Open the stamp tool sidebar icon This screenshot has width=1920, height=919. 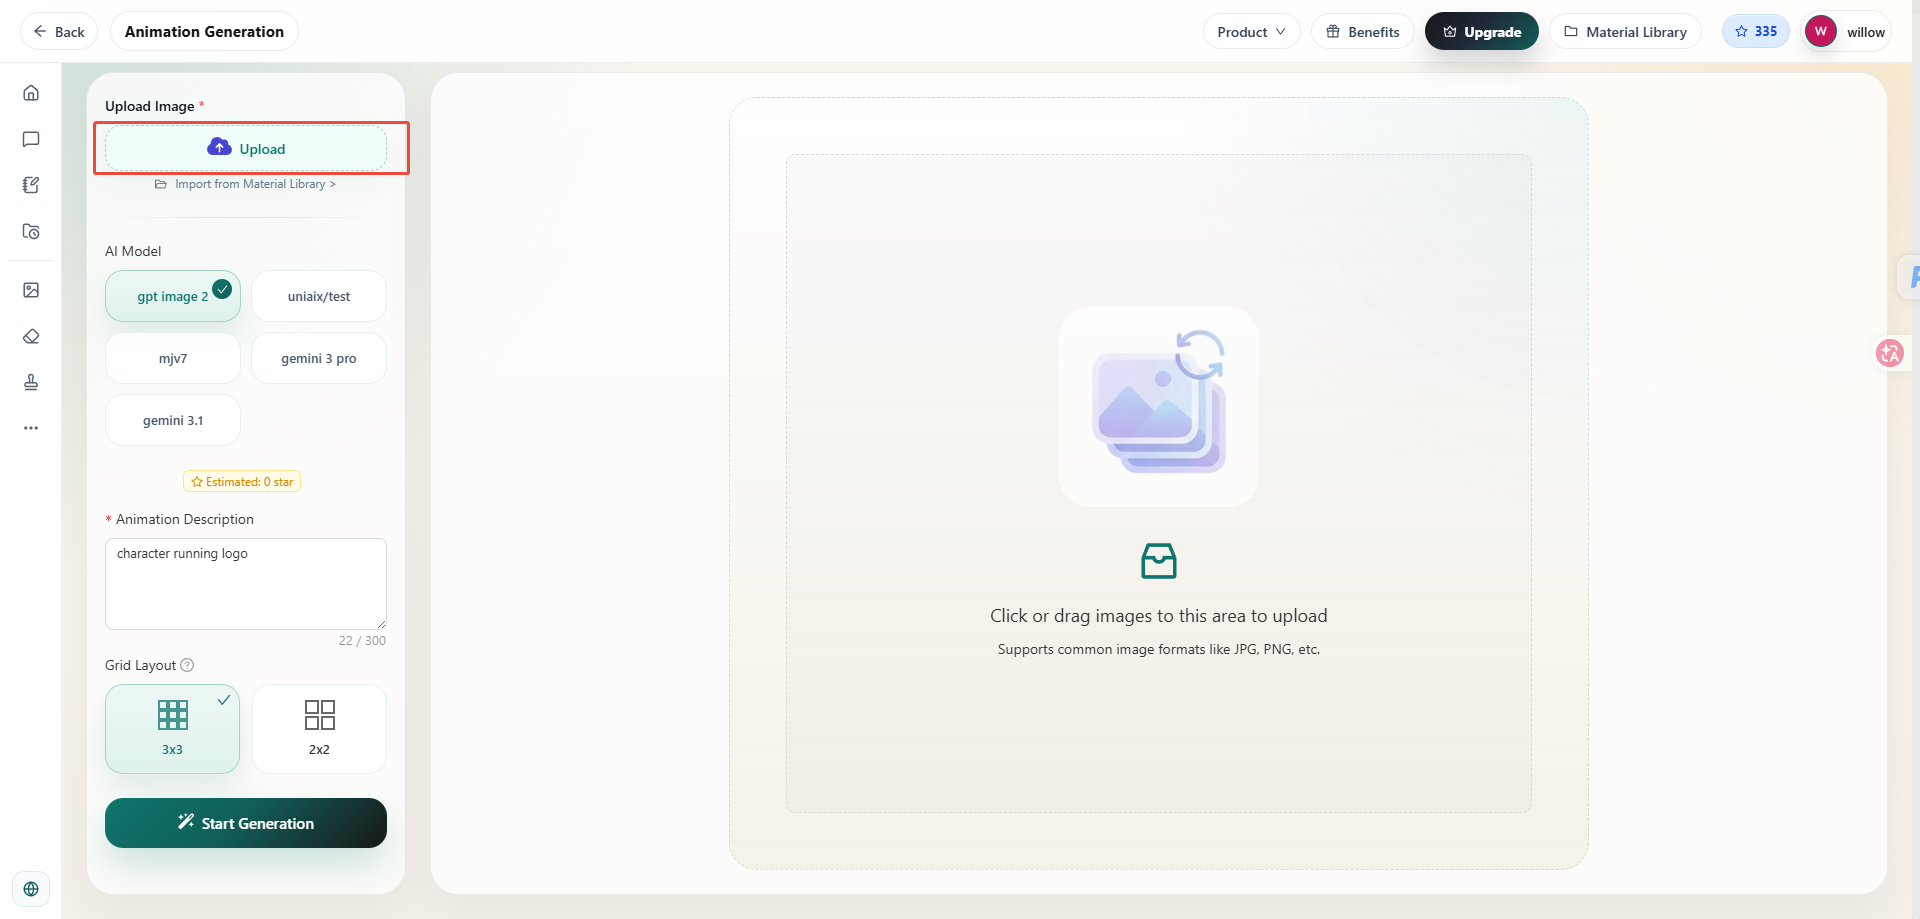(31, 382)
